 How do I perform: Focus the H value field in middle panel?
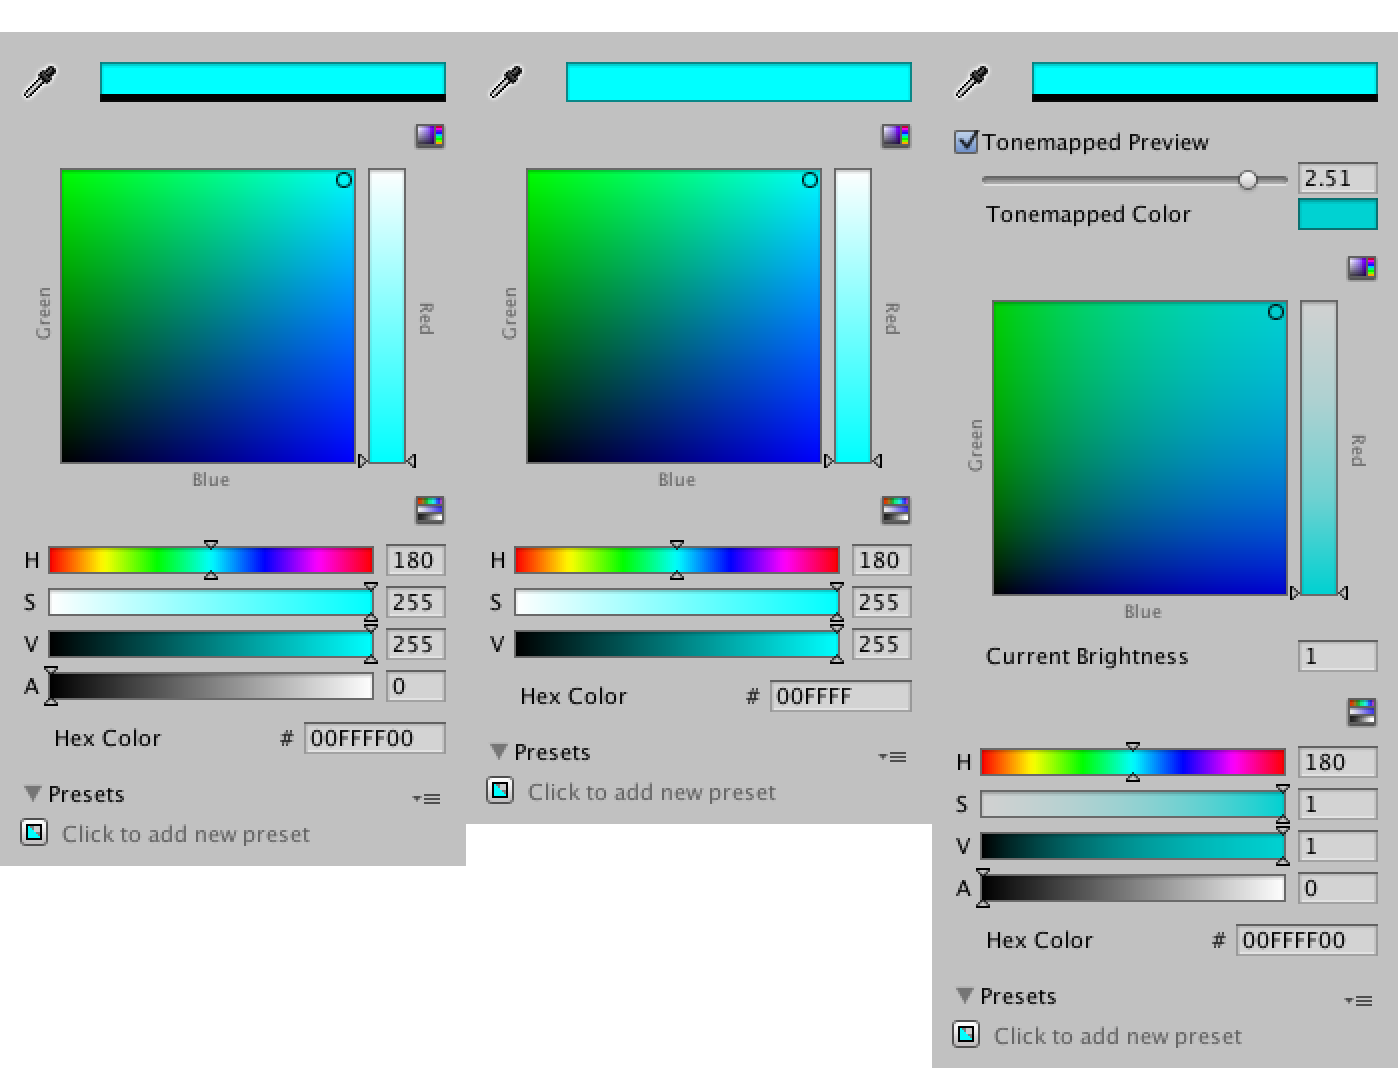pyautogui.click(x=881, y=560)
